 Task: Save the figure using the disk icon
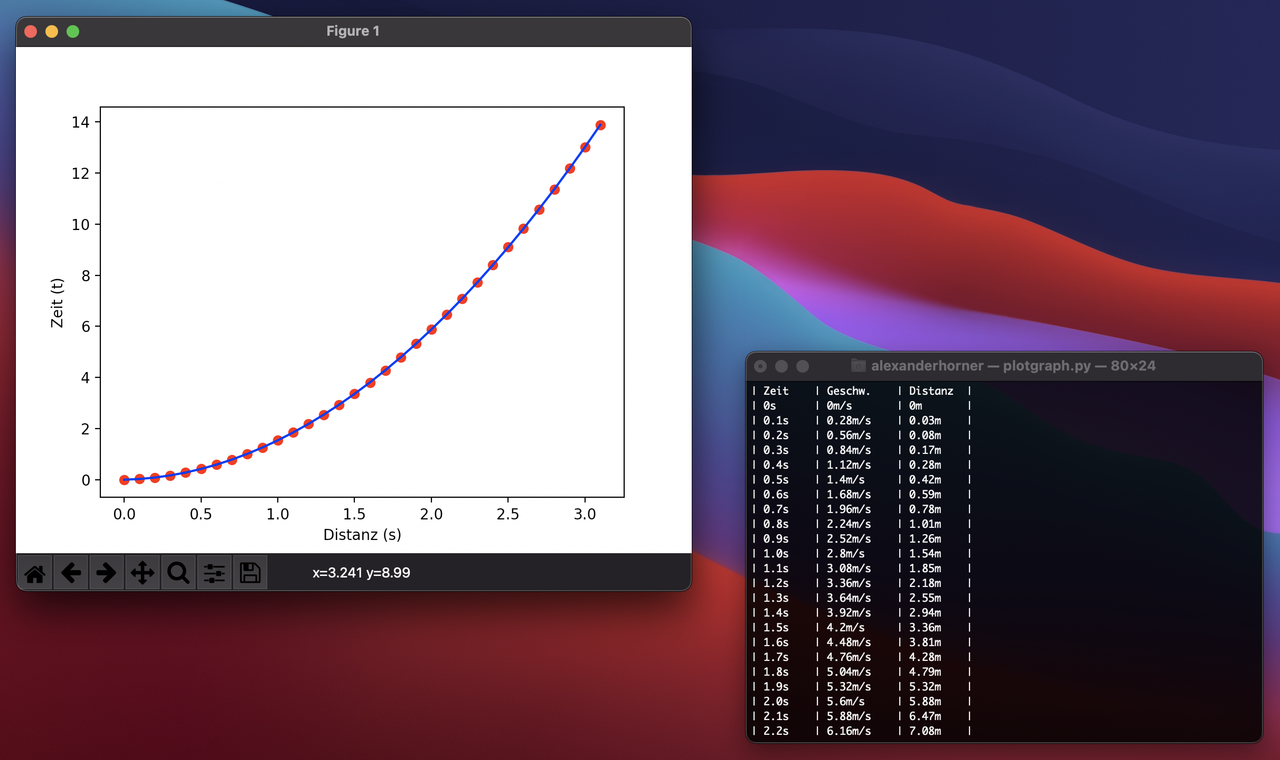click(x=250, y=572)
